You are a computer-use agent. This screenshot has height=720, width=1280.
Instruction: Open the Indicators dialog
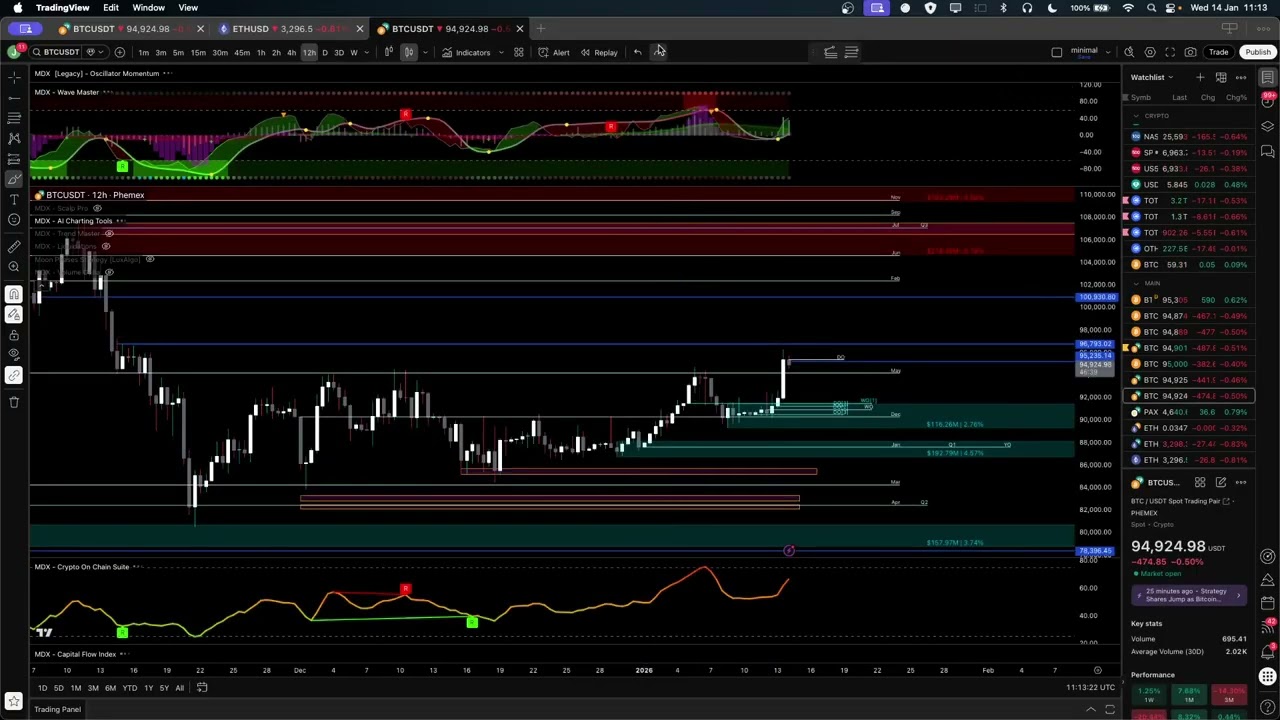467,52
